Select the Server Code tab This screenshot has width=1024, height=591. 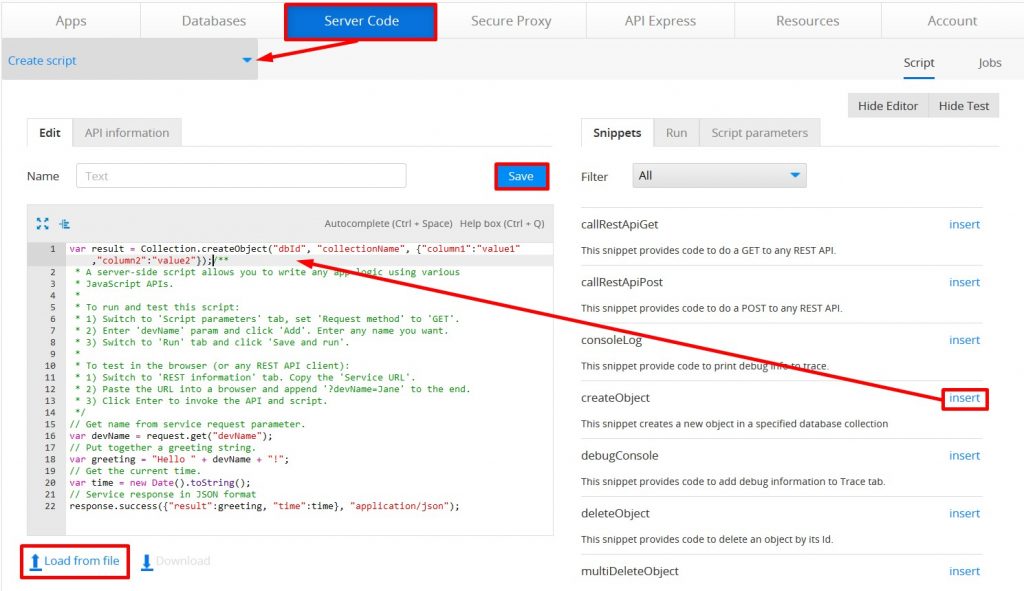coord(361,21)
